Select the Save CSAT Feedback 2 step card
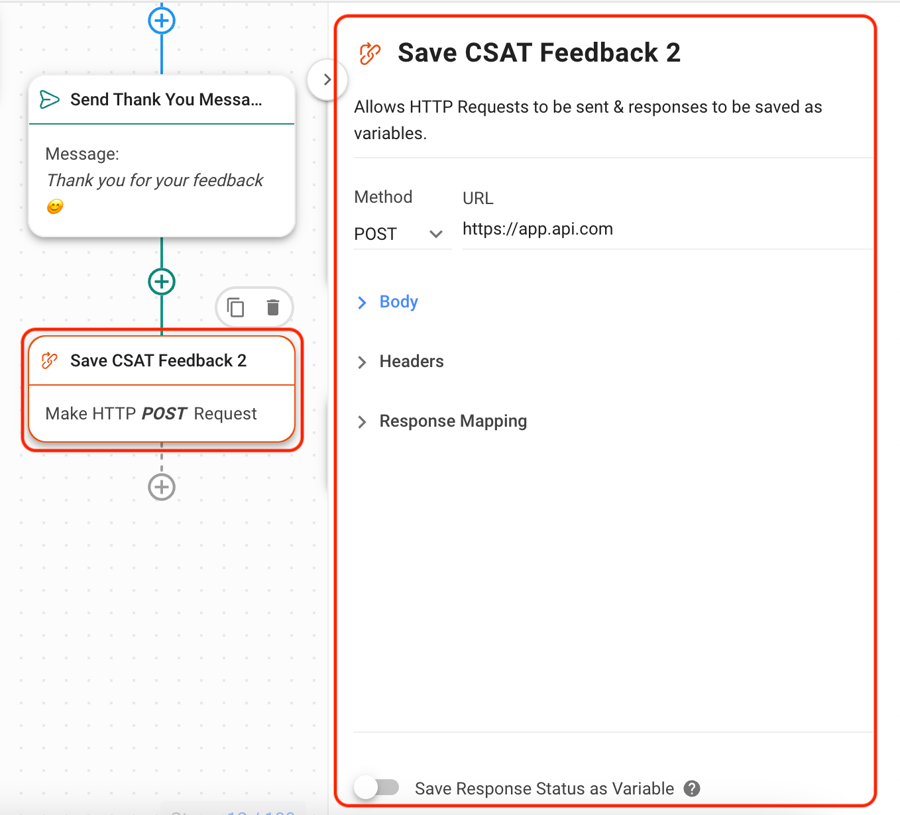The width and height of the screenshot is (900, 815). [162, 390]
